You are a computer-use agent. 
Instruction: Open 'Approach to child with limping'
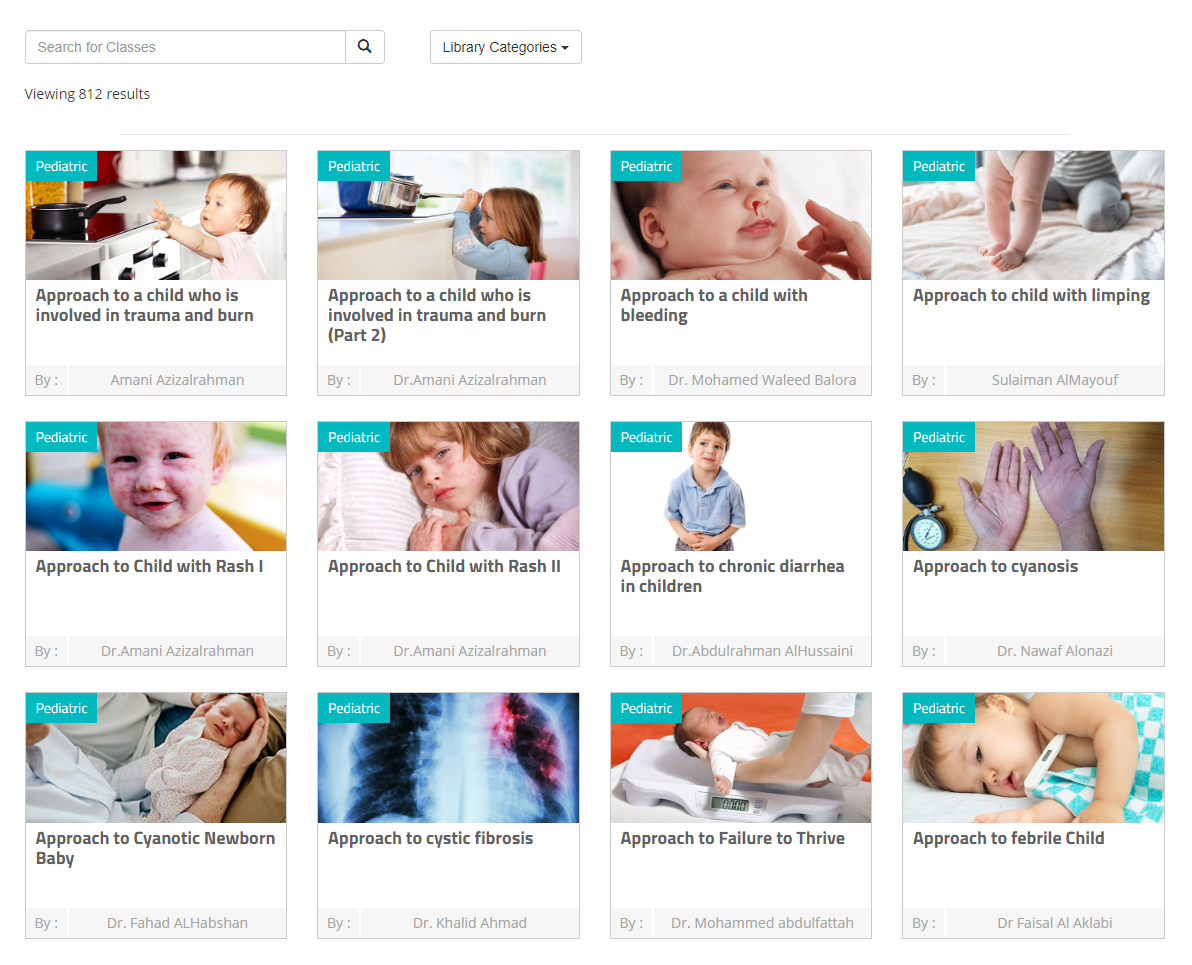click(1032, 296)
